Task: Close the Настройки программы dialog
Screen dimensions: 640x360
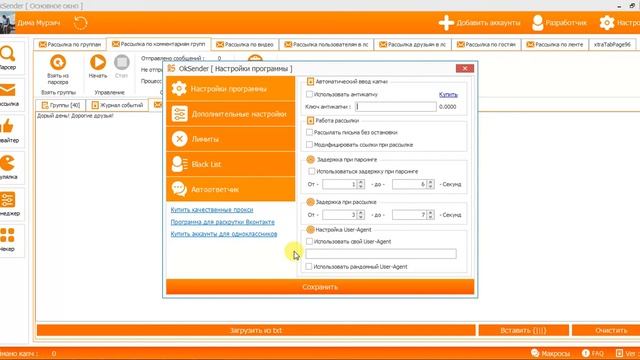Action: [x=464, y=68]
